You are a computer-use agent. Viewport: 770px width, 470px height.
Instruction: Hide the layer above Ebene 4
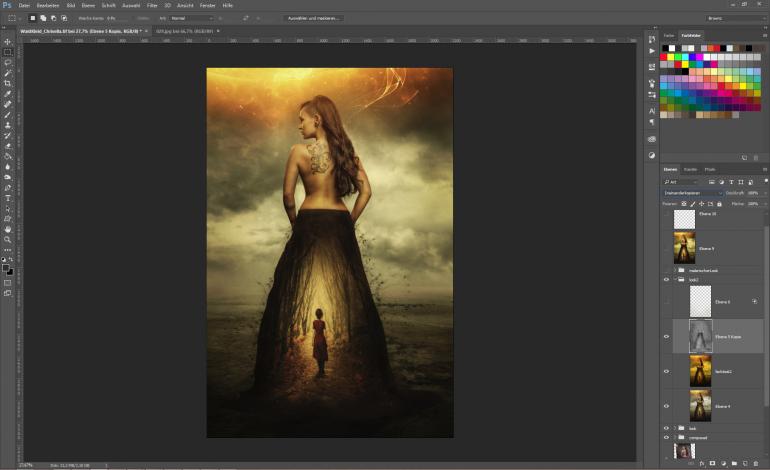[x=666, y=371]
